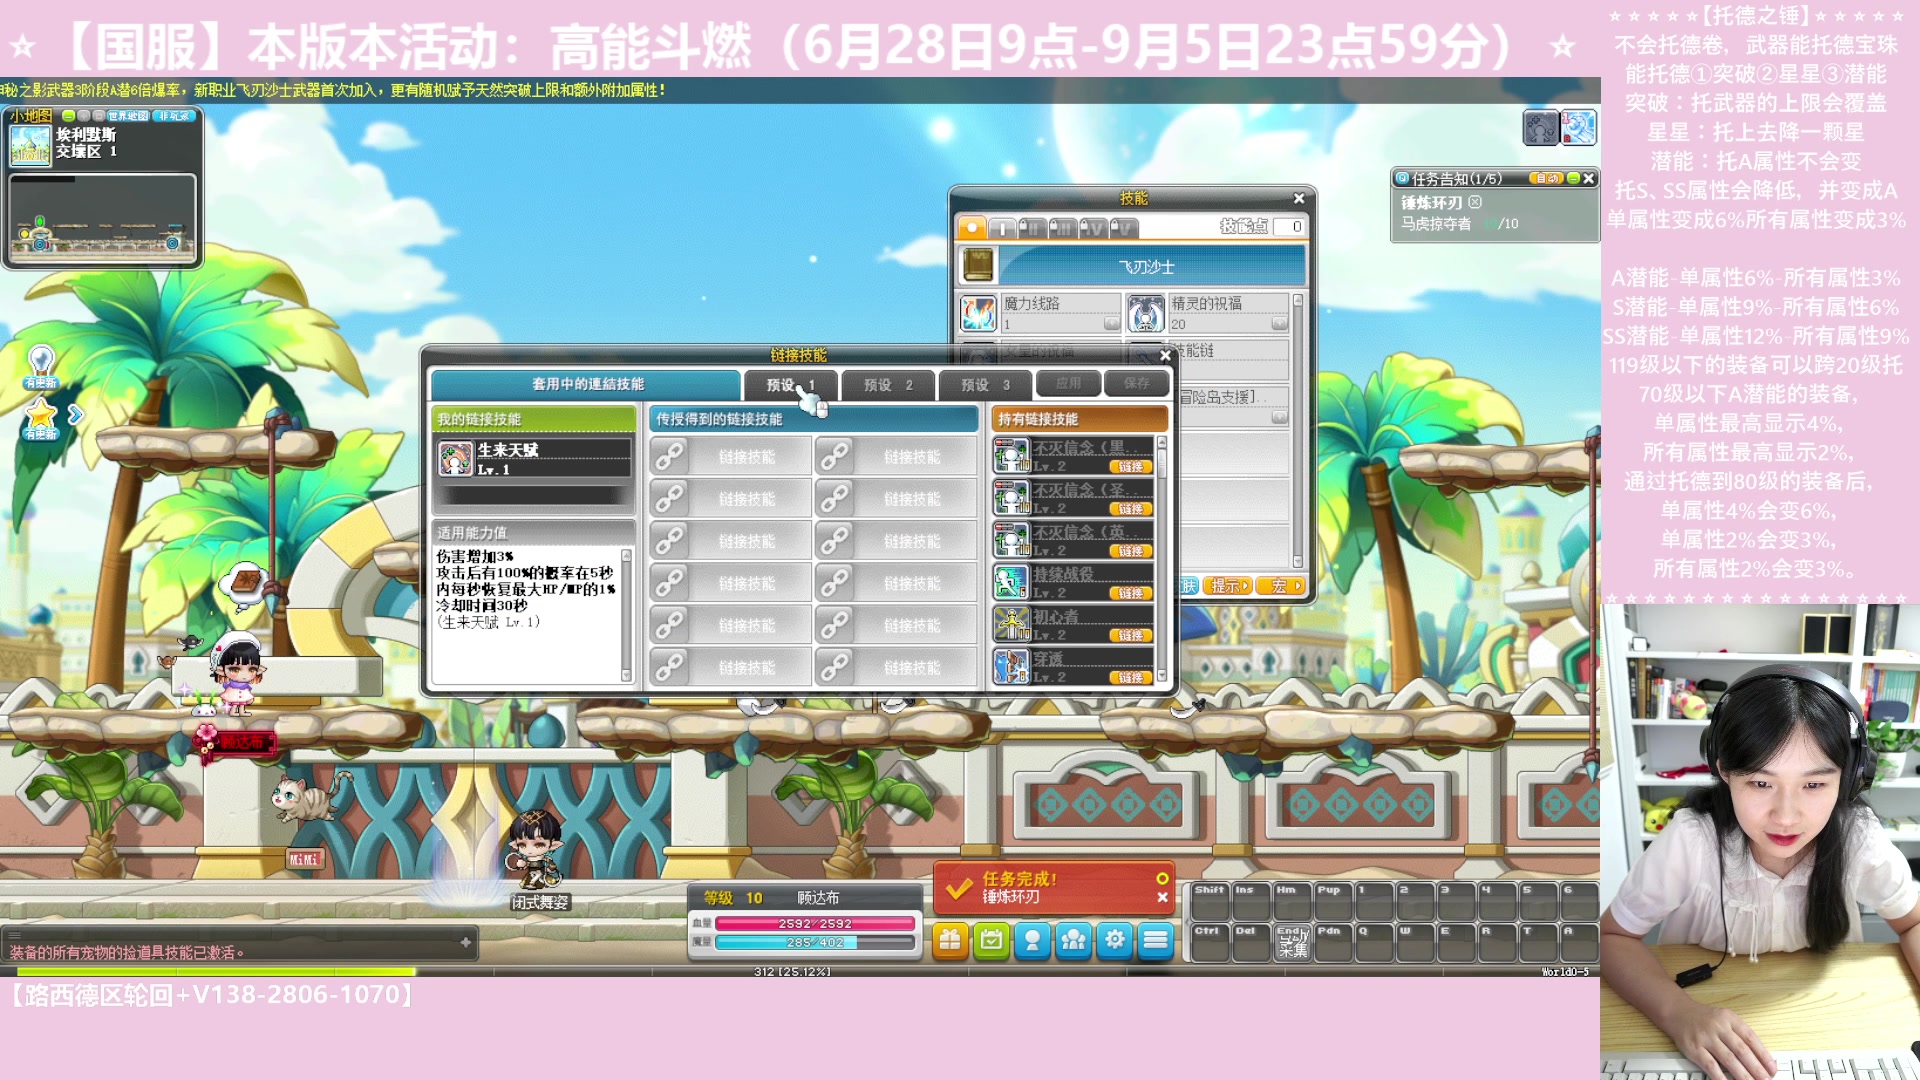Expand chat window with plus button
This screenshot has width=1920, height=1080.
click(x=465, y=942)
